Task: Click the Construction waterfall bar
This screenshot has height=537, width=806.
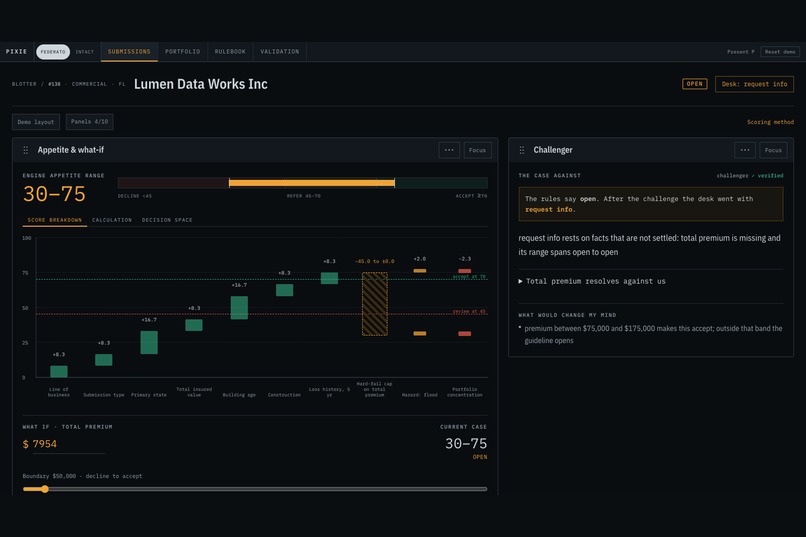Action: pos(284,290)
